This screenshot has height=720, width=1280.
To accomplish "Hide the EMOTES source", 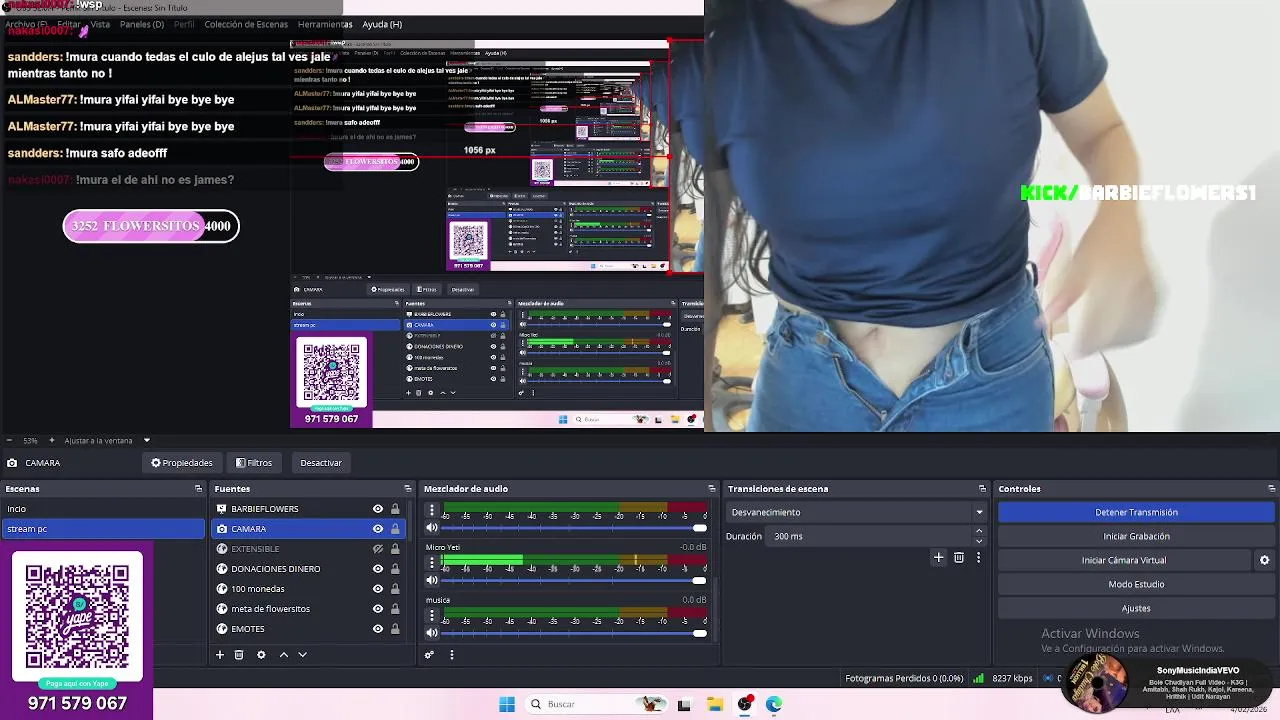I will pyautogui.click(x=378, y=629).
